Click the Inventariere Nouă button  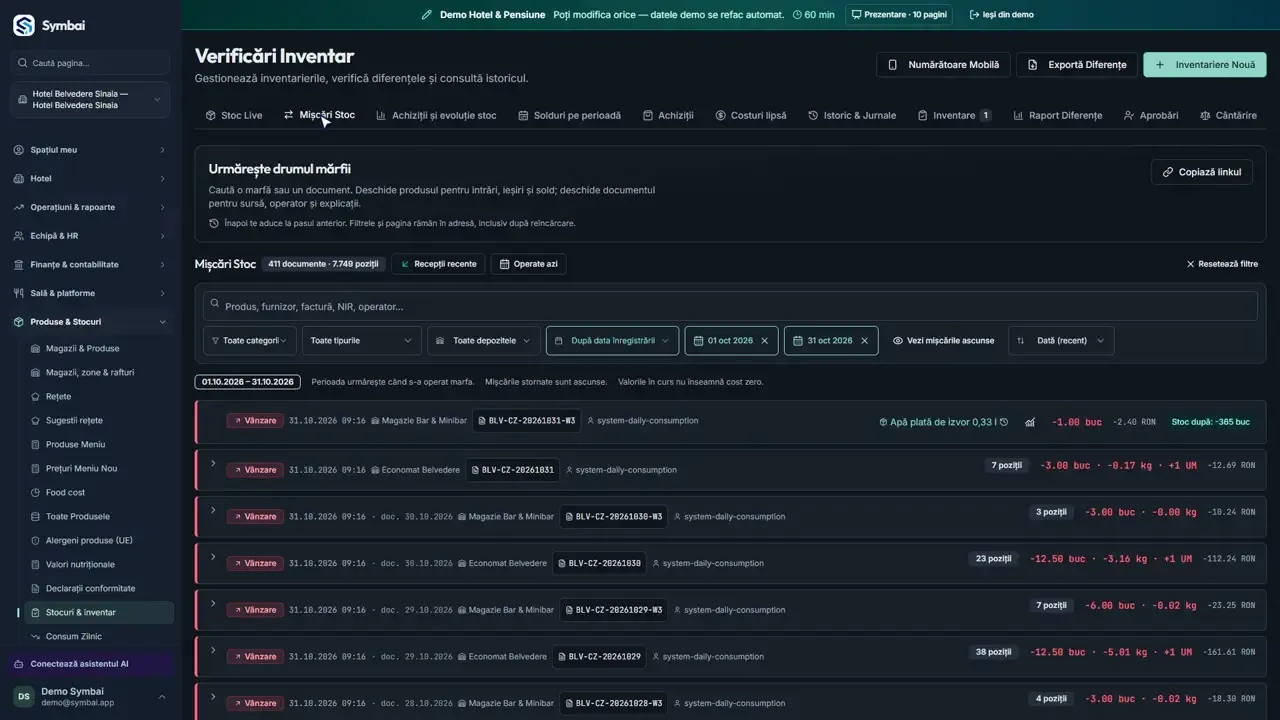(1205, 65)
